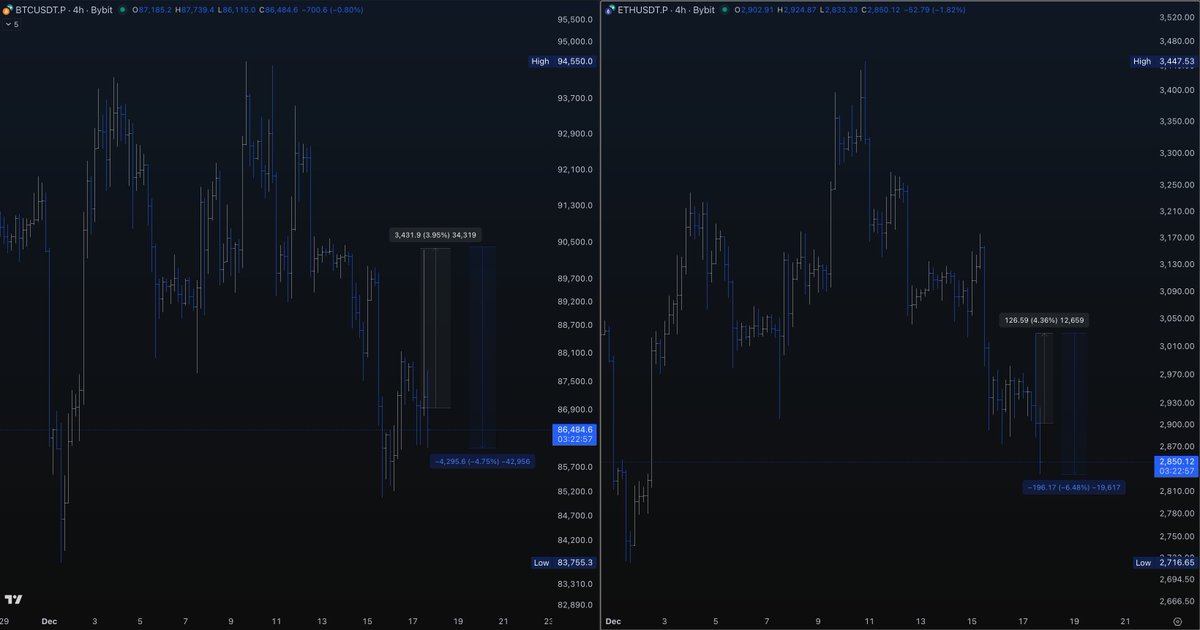
Task: Select the BTC short measurement label −4,295.6 (−4.75%)
Action: (x=482, y=461)
